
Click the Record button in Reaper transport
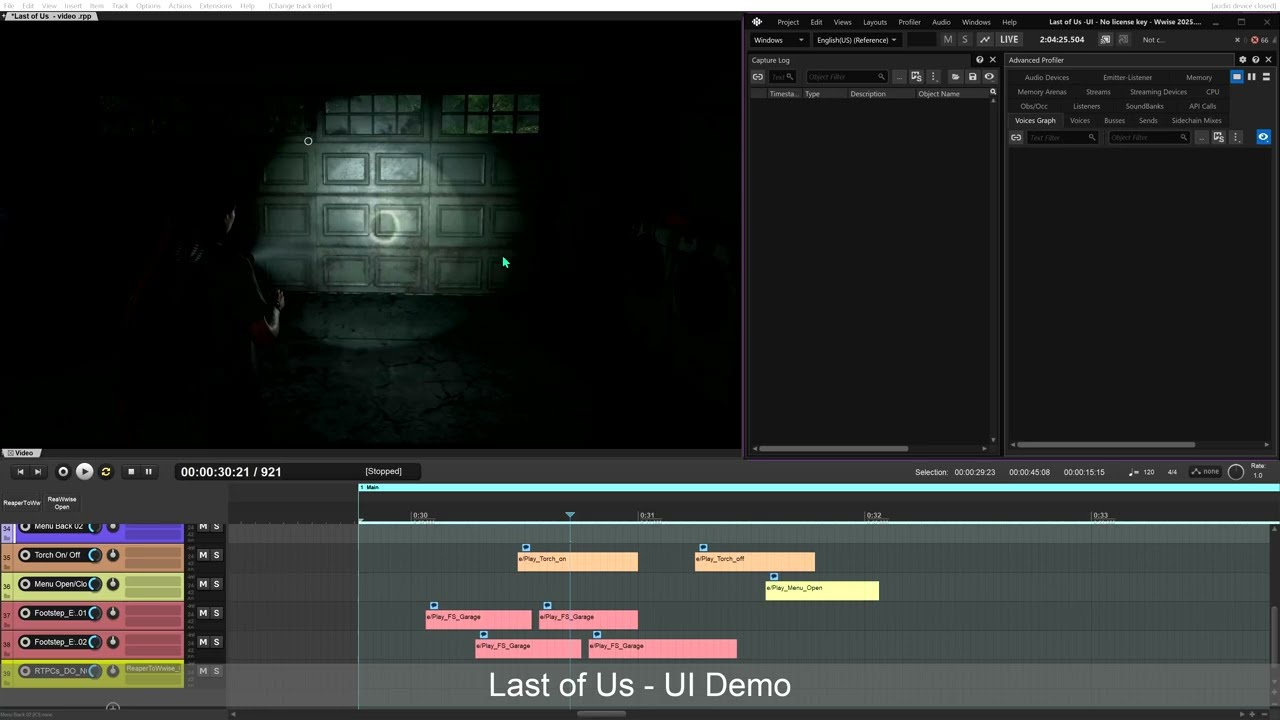pos(63,472)
